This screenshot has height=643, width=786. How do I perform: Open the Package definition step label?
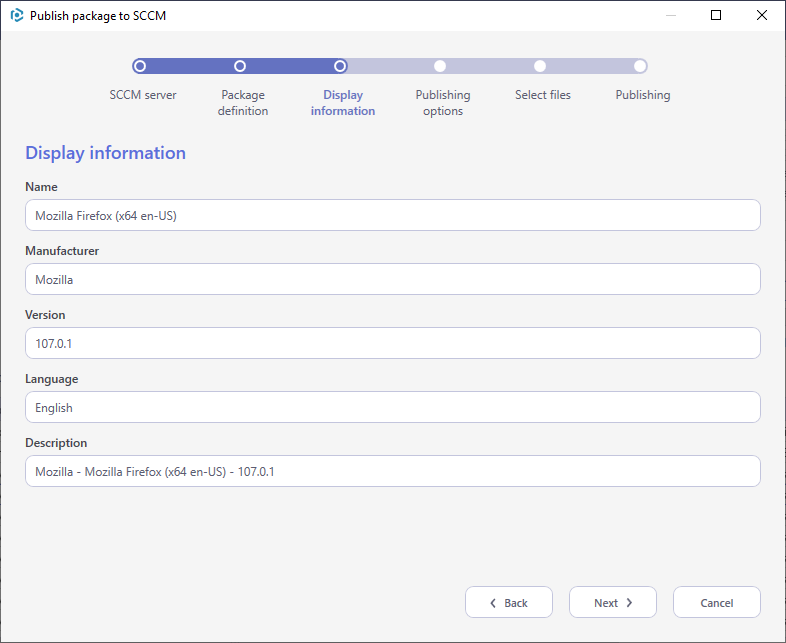(x=243, y=103)
